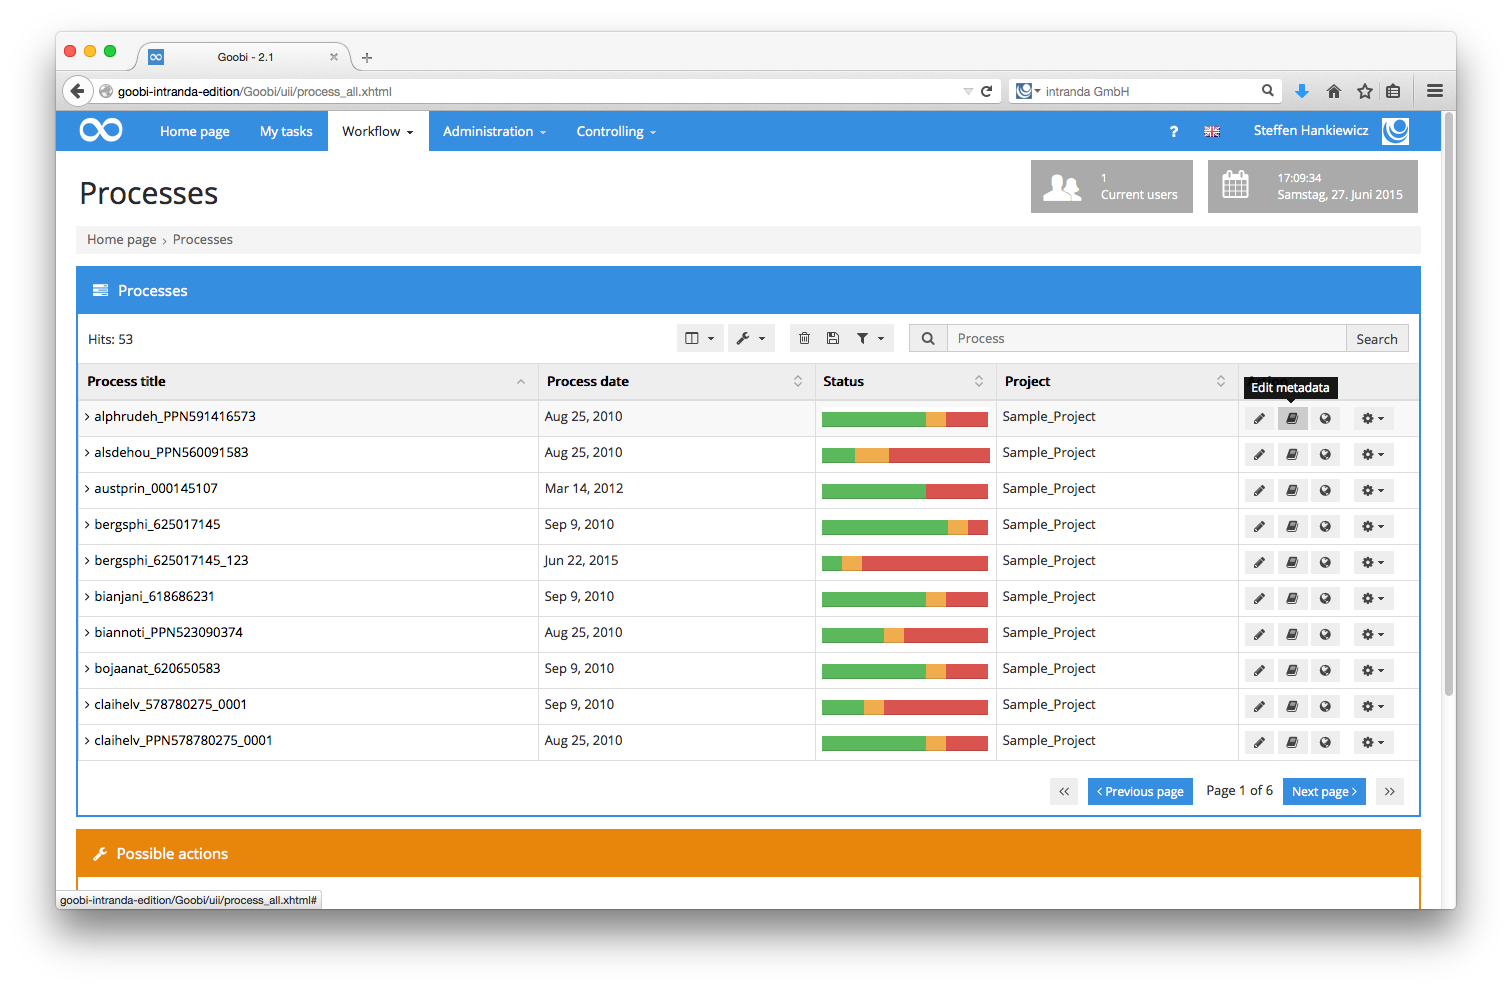Viewport: 1512px width, 989px height.
Task: Toggle sorting on the Process date column
Action: pos(797,381)
